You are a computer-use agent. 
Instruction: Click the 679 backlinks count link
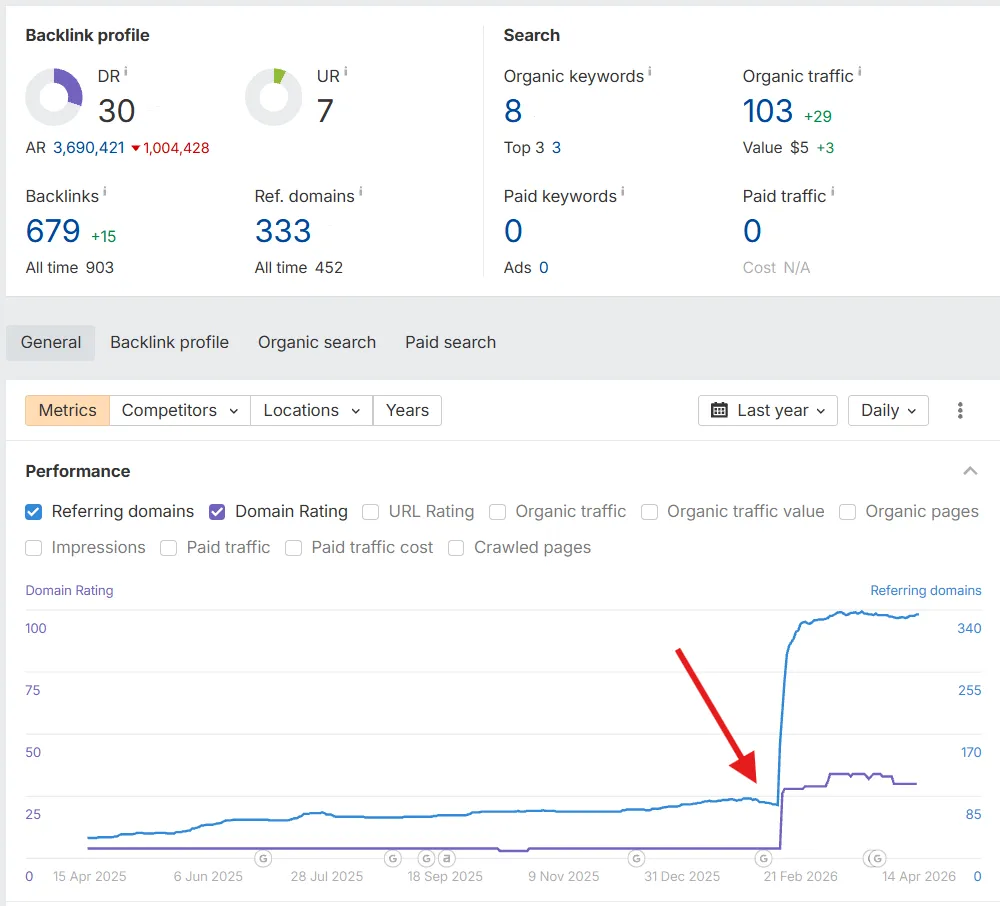(x=53, y=232)
